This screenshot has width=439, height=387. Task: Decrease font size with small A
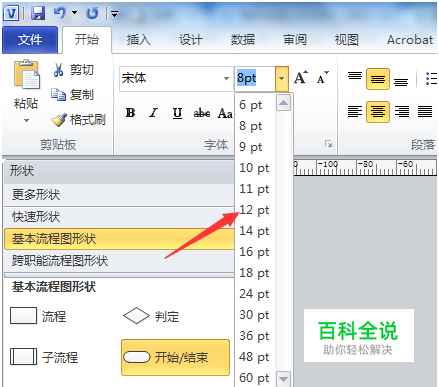click(322, 78)
